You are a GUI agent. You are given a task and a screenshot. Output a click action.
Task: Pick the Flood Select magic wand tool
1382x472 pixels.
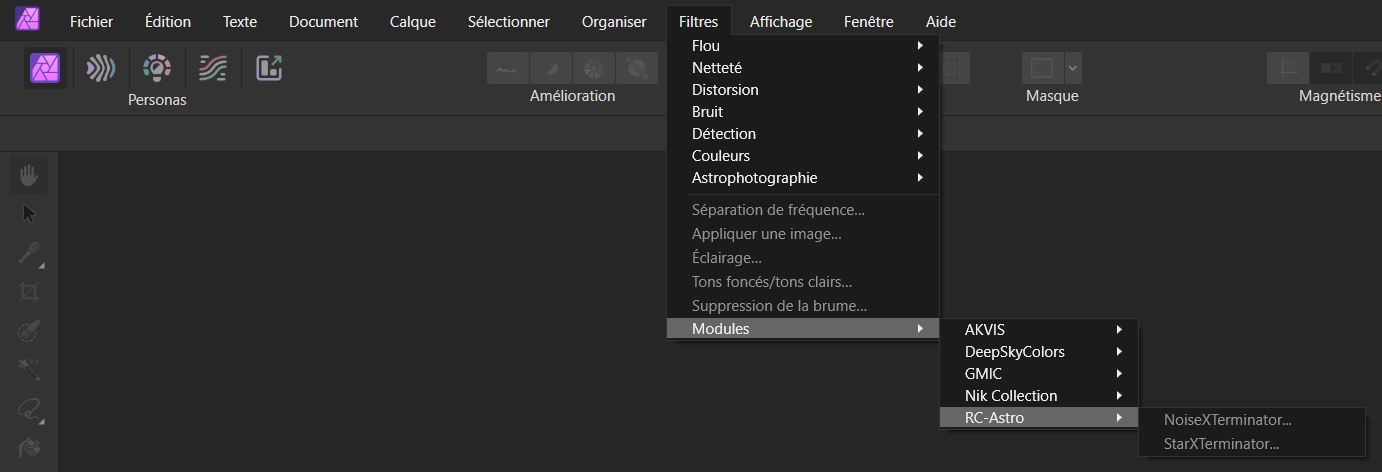(29, 370)
